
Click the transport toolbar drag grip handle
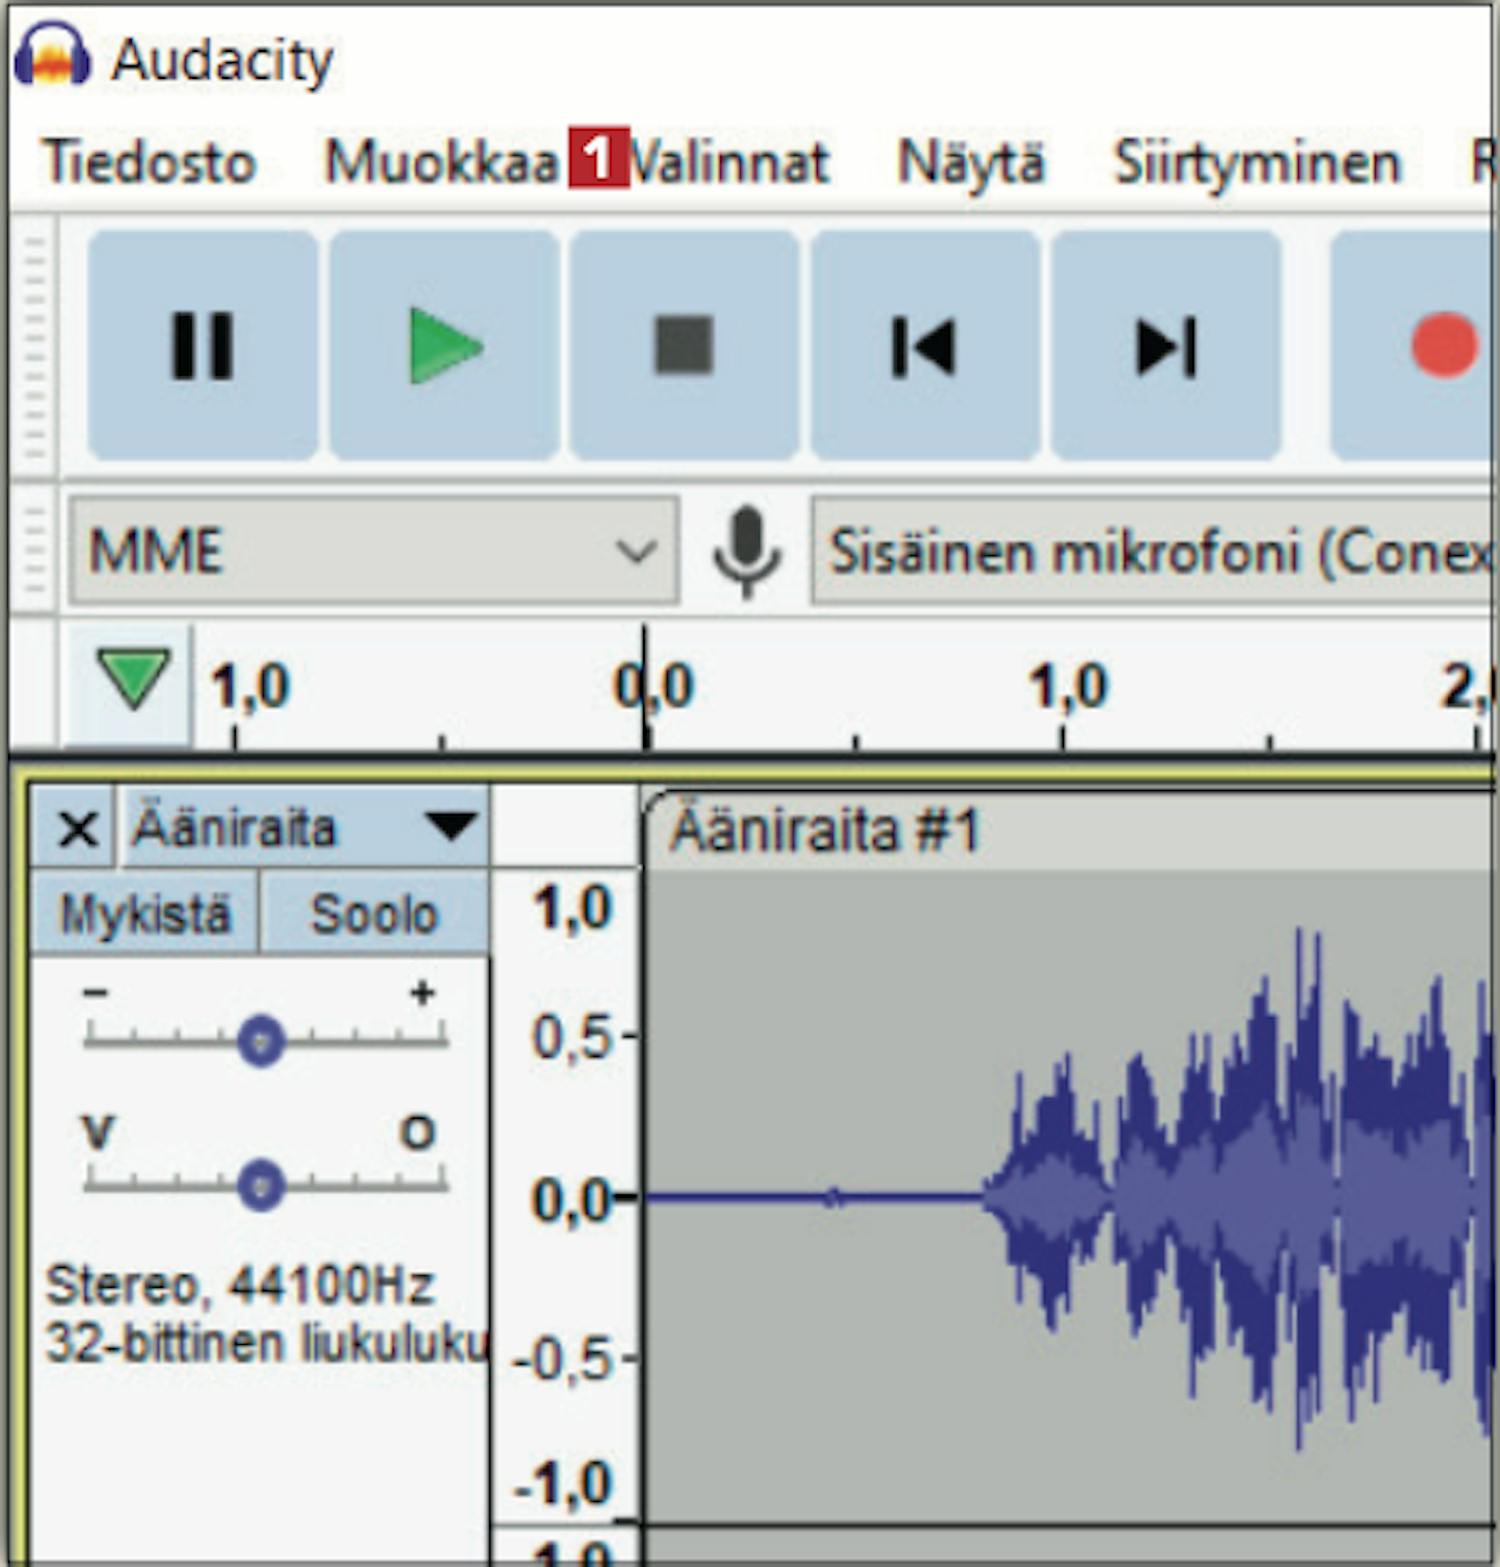pos(35,346)
